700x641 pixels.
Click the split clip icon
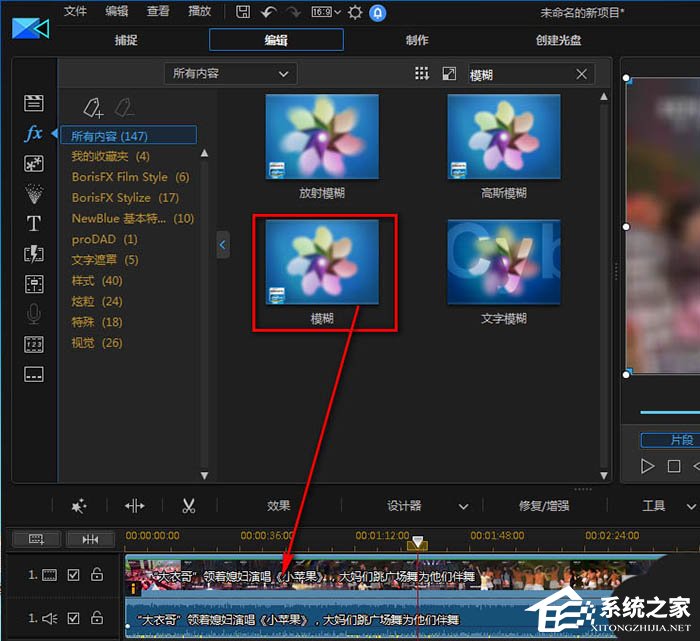coord(134,506)
